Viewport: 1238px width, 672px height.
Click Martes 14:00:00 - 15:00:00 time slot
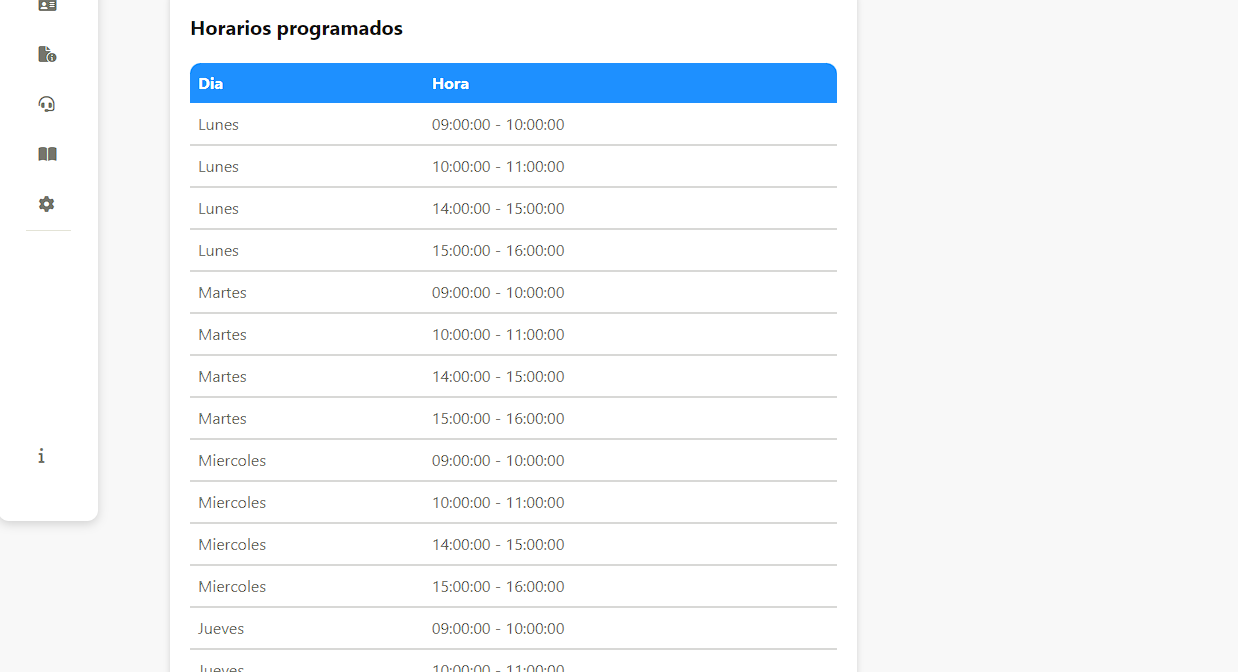tap(498, 377)
